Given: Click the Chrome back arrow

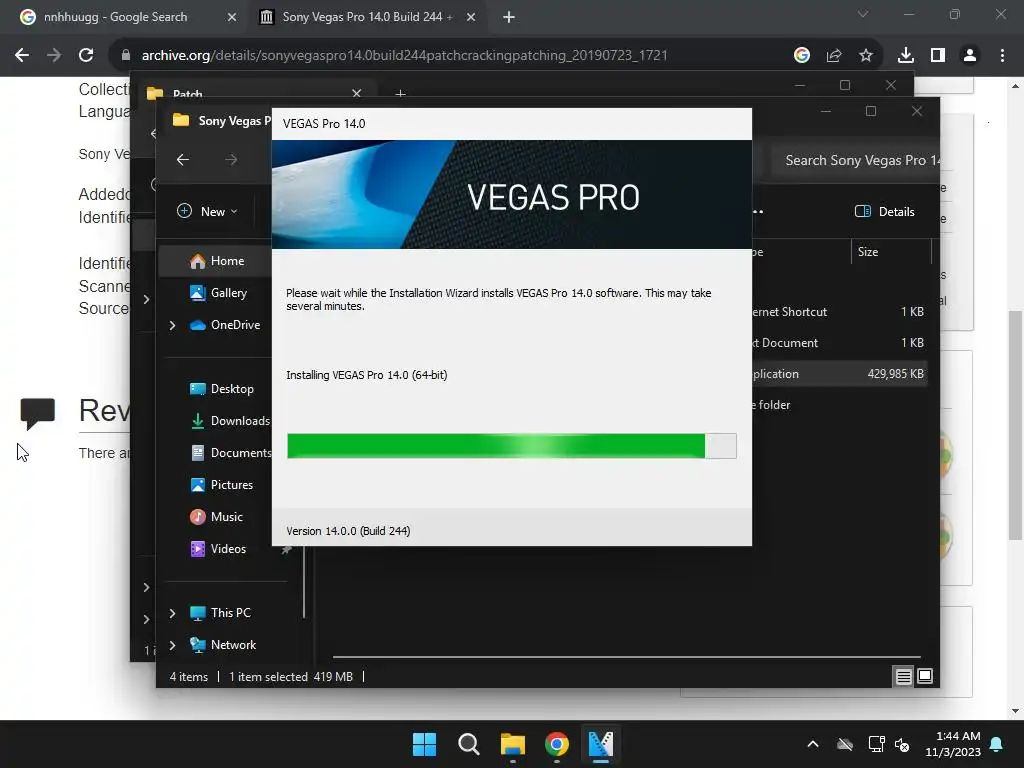Looking at the screenshot, I should click(x=22, y=56).
